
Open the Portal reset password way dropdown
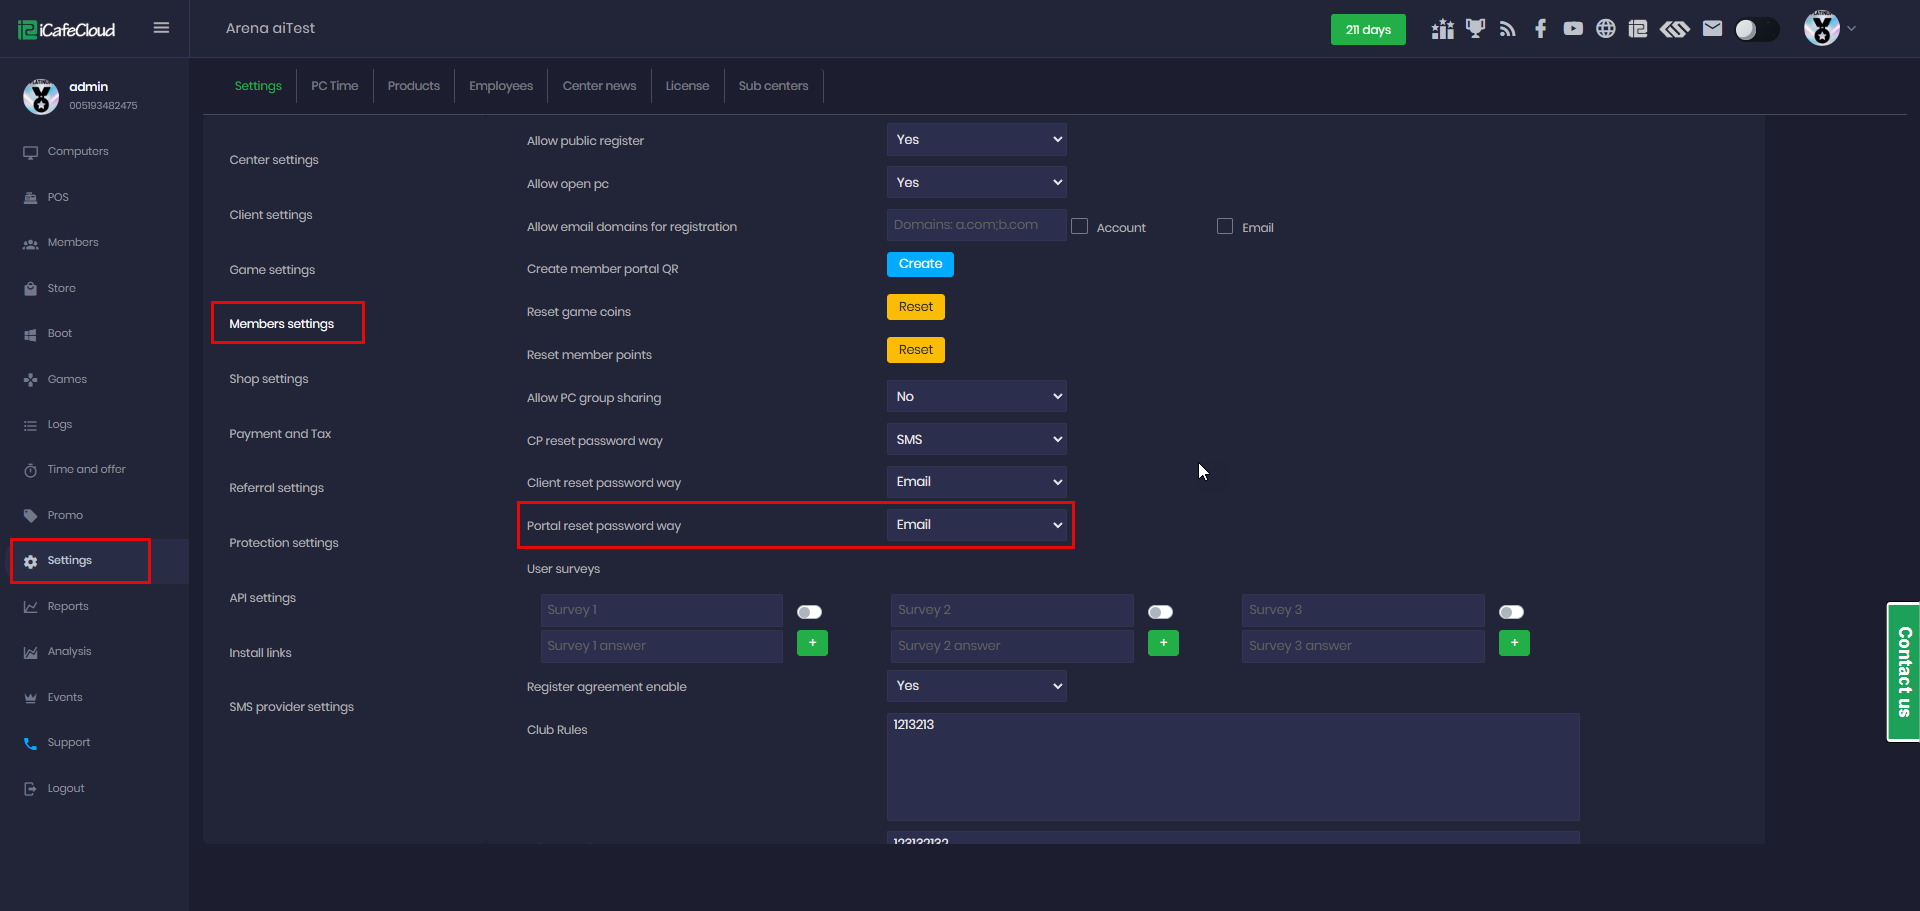(976, 525)
